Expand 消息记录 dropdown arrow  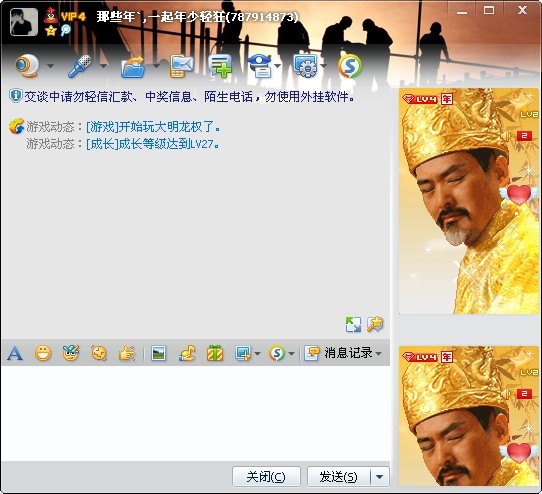click(379, 353)
